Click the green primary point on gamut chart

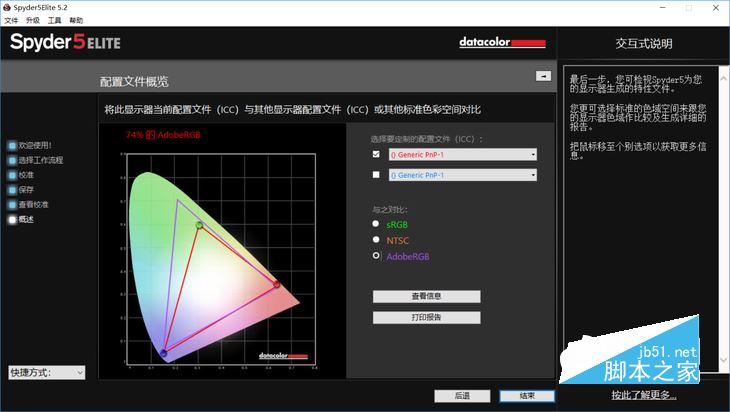click(199, 225)
